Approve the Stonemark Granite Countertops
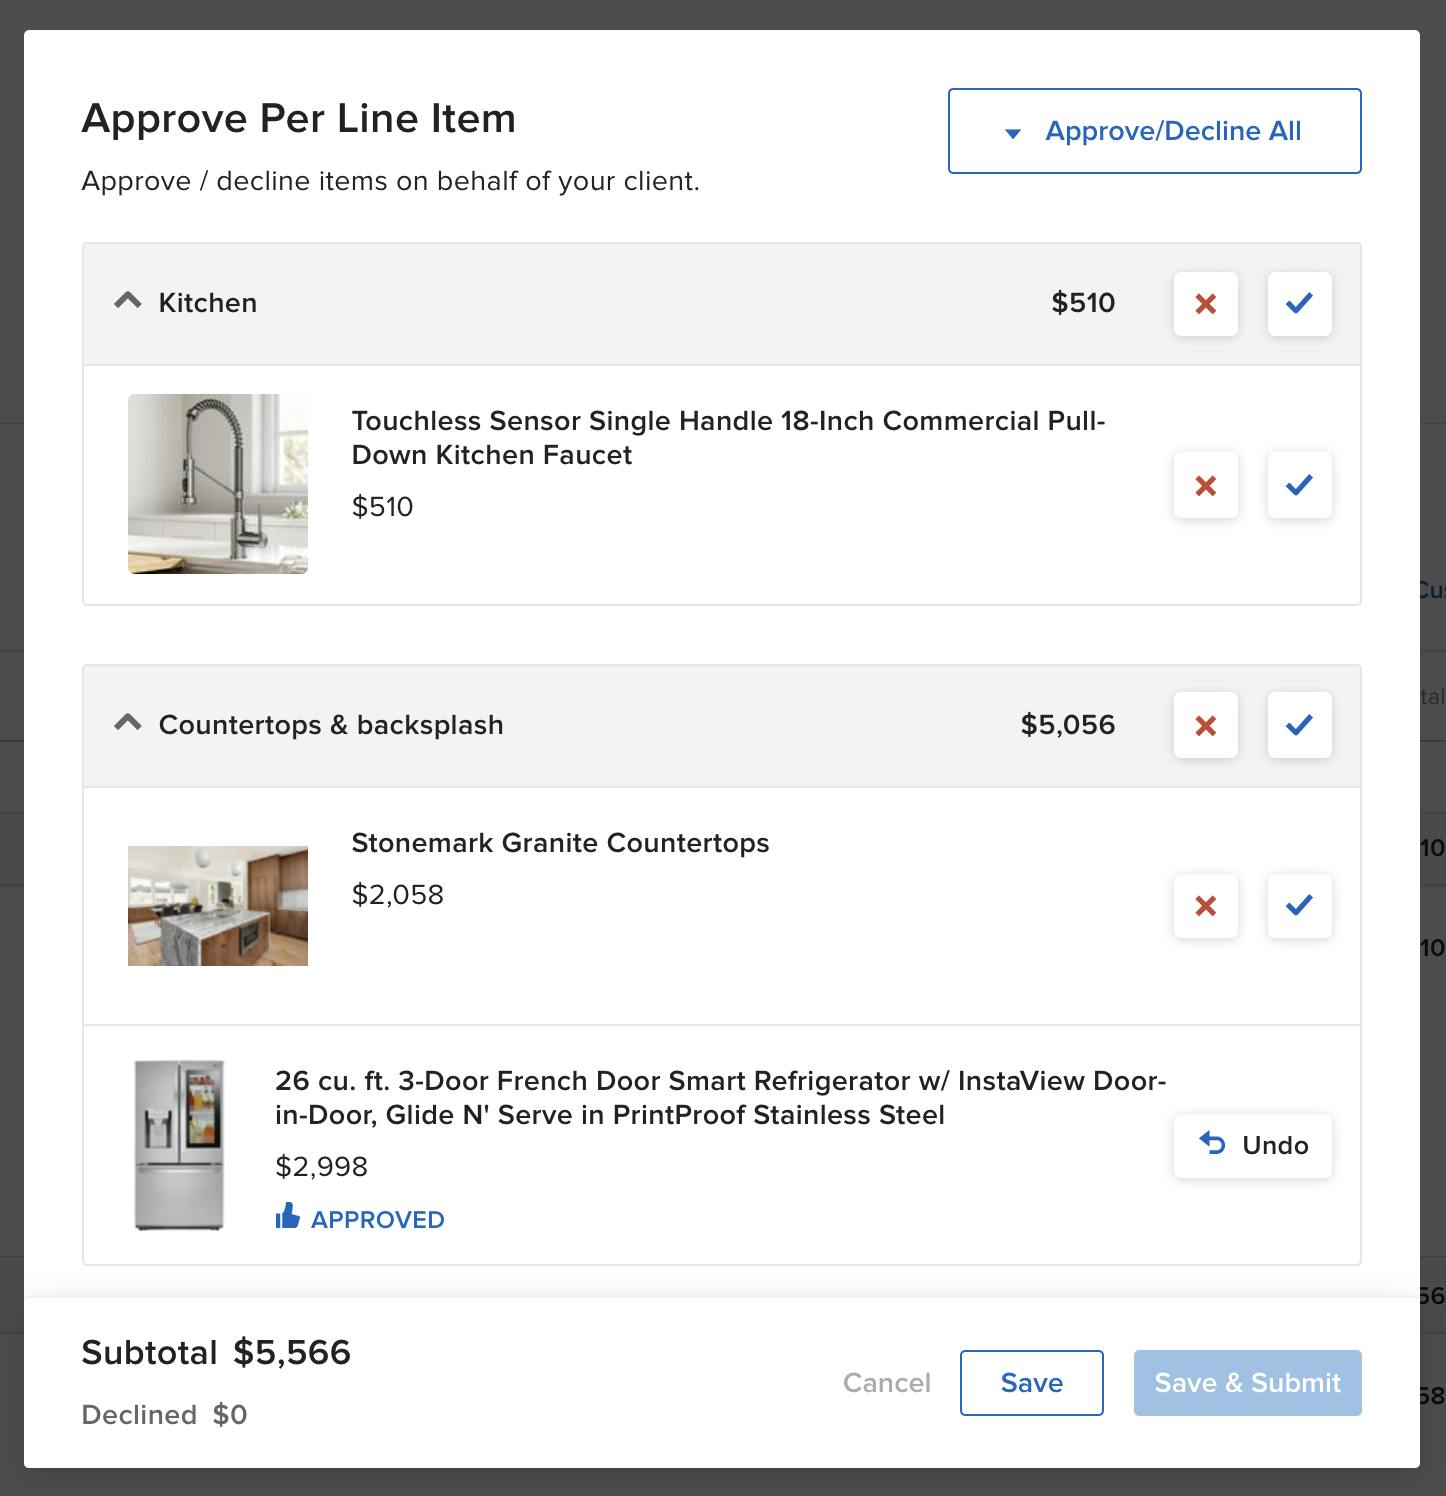The width and height of the screenshot is (1446, 1496). pos(1299,906)
